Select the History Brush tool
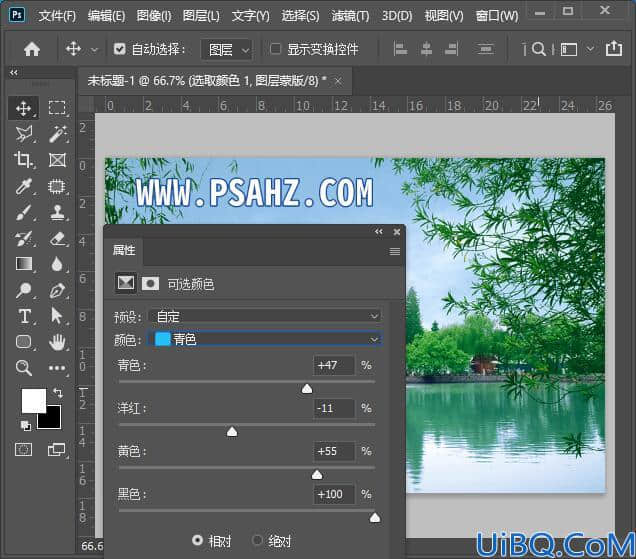Screen dimensions: 636x559 [x=23, y=238]
